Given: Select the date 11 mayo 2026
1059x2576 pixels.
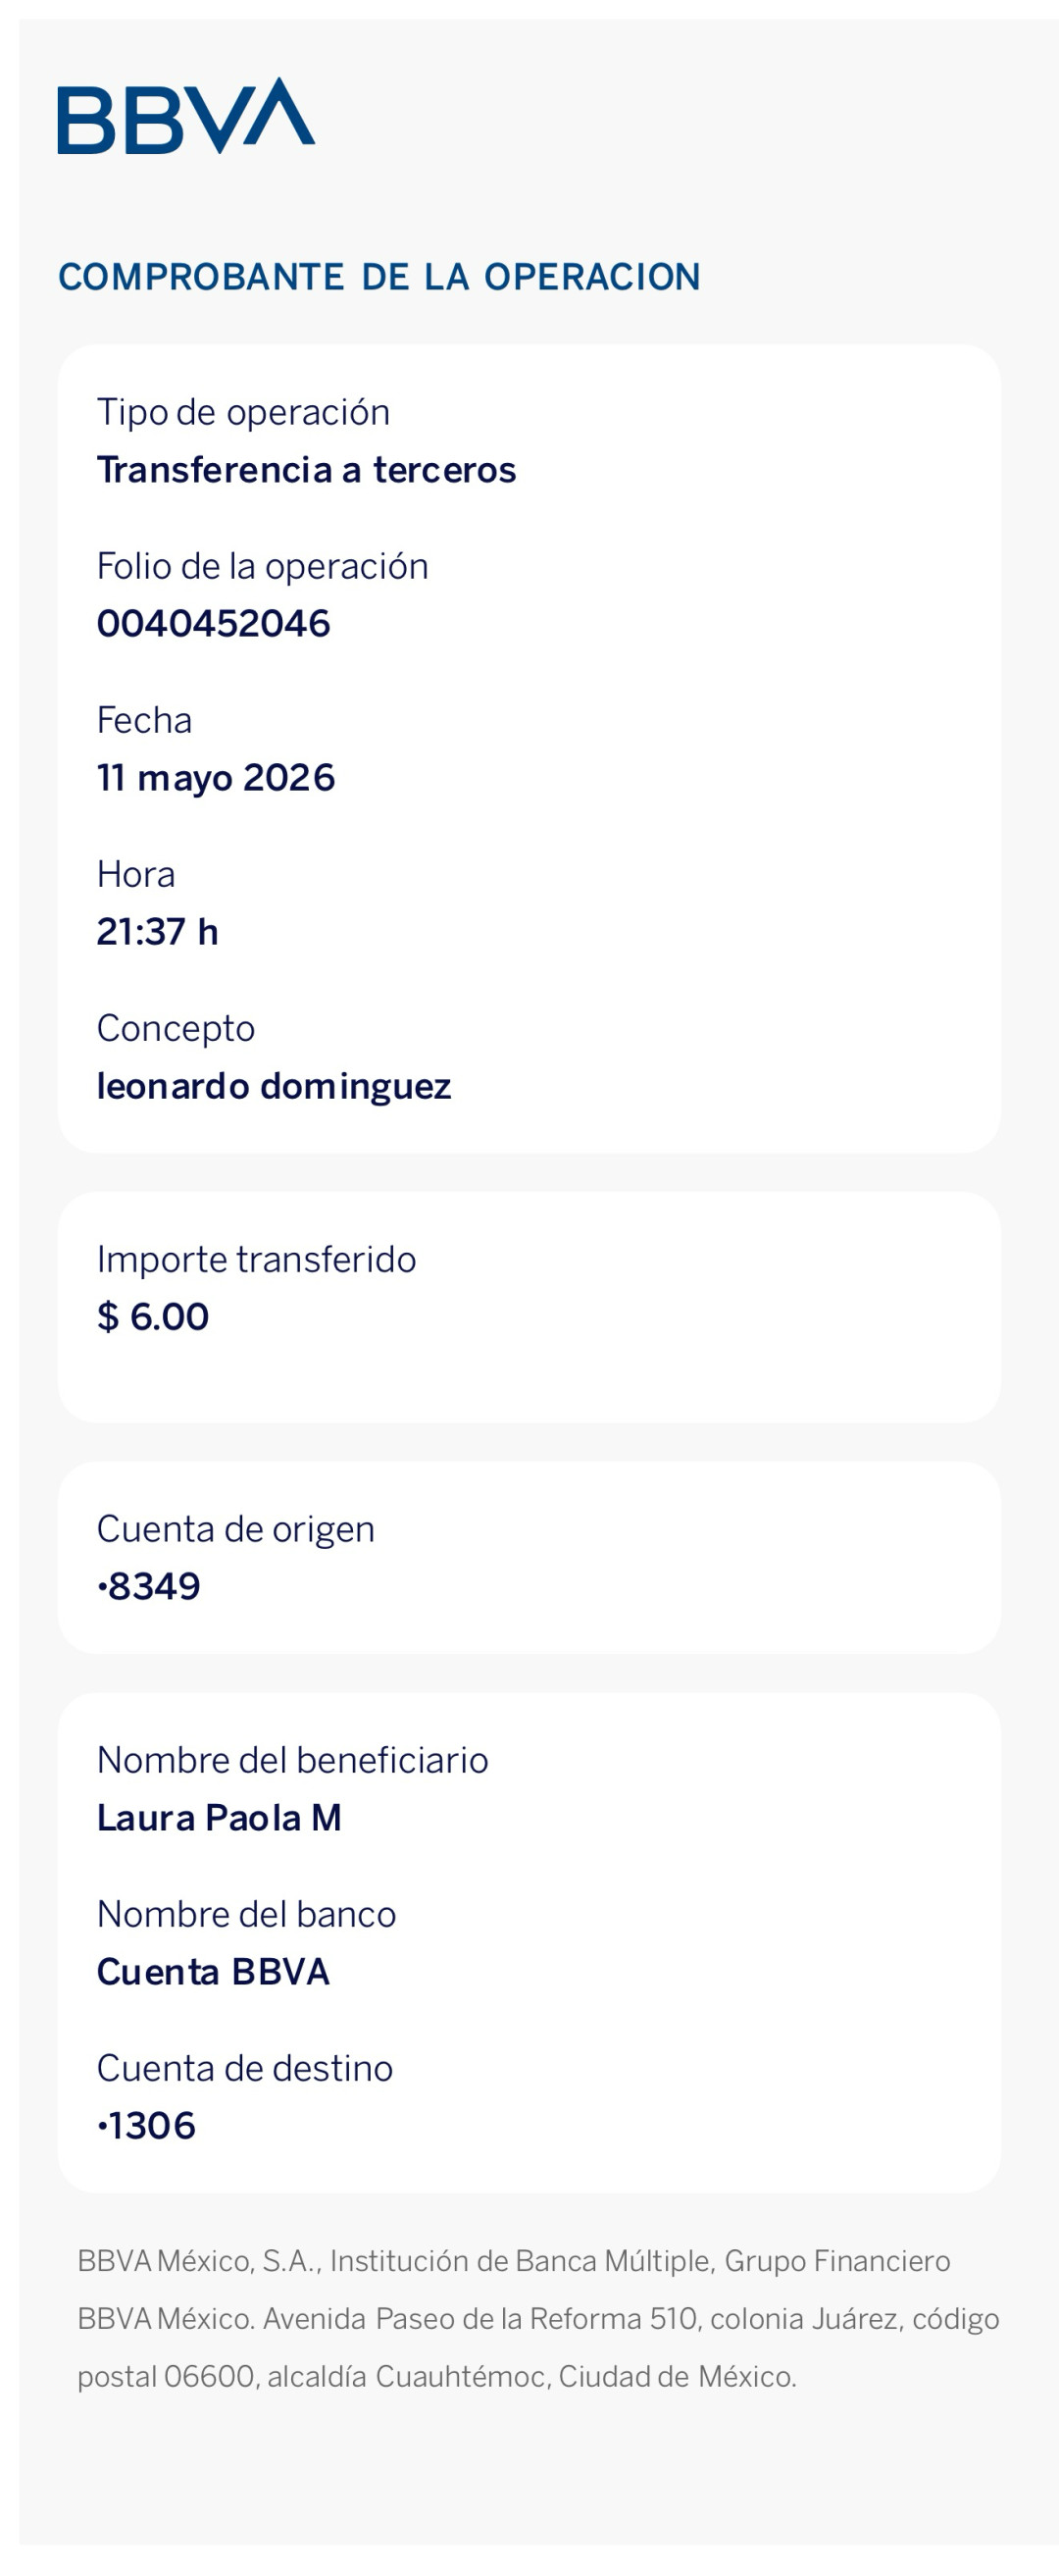Looking at the screenshot, I should point(215,779).
